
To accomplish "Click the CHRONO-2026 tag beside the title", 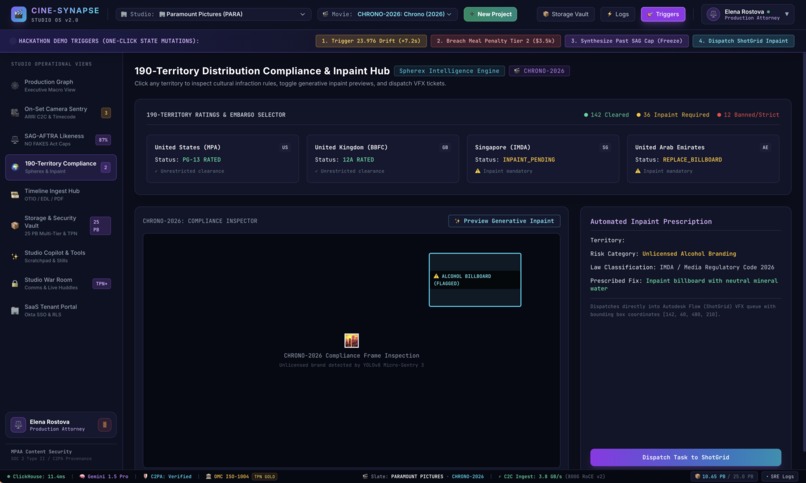I will click(x=539, y=71).
